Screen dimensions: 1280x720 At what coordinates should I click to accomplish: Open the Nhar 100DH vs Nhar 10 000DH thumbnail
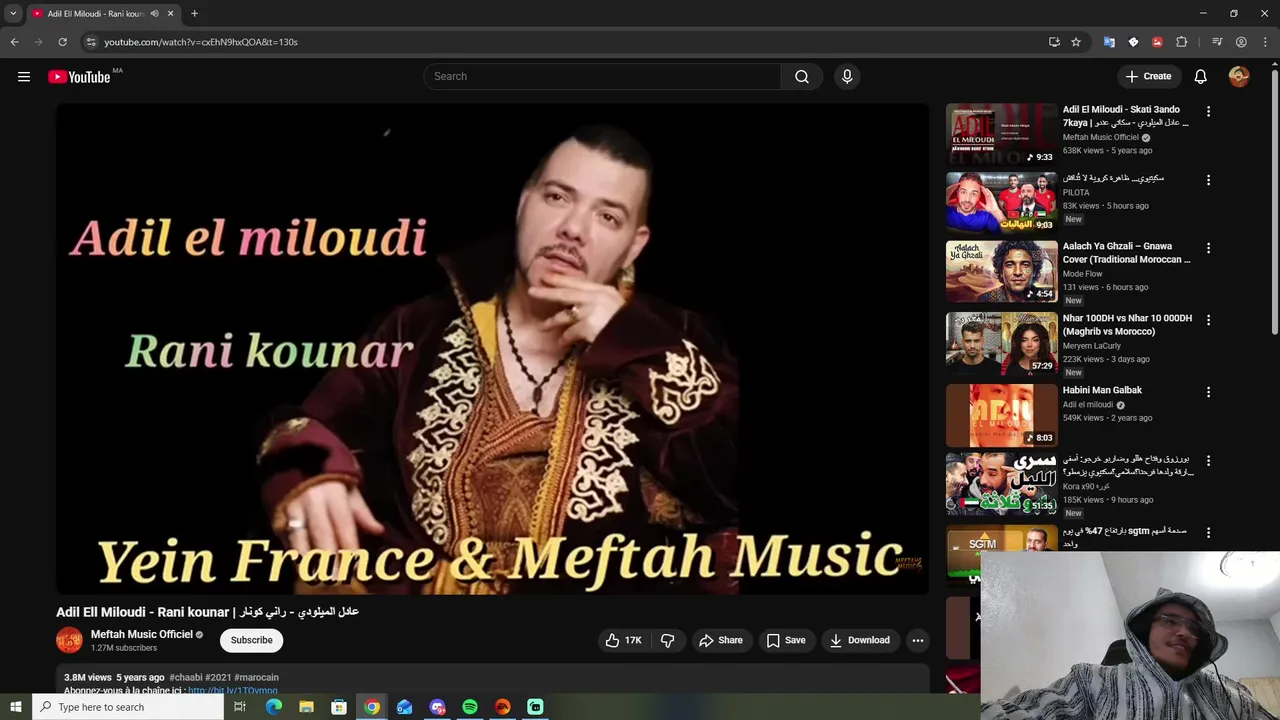pyautogui.click(x=1001, y=343)
